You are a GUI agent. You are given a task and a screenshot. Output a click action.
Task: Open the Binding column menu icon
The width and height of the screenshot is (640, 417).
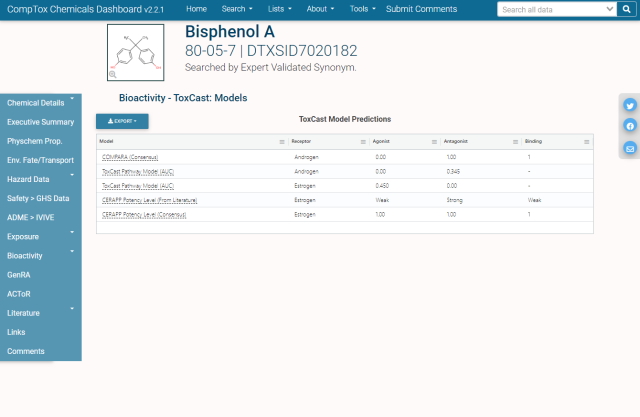tap(586, 142)
